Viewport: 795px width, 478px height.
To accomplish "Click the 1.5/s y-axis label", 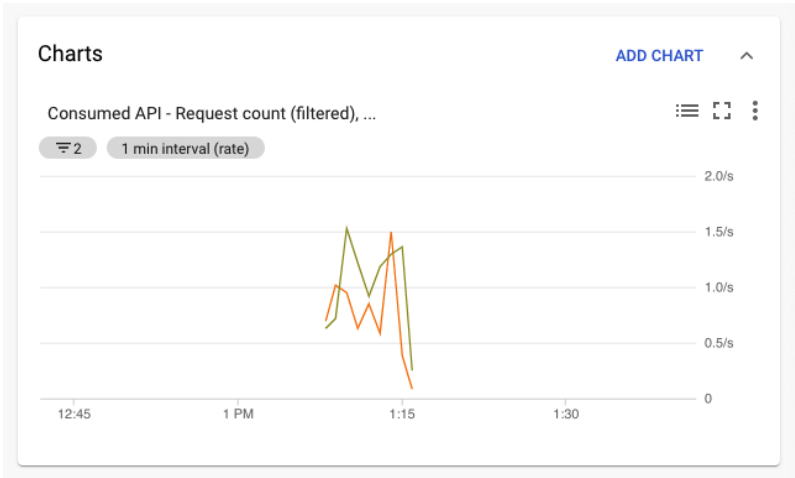I will (x=718, y=232).
